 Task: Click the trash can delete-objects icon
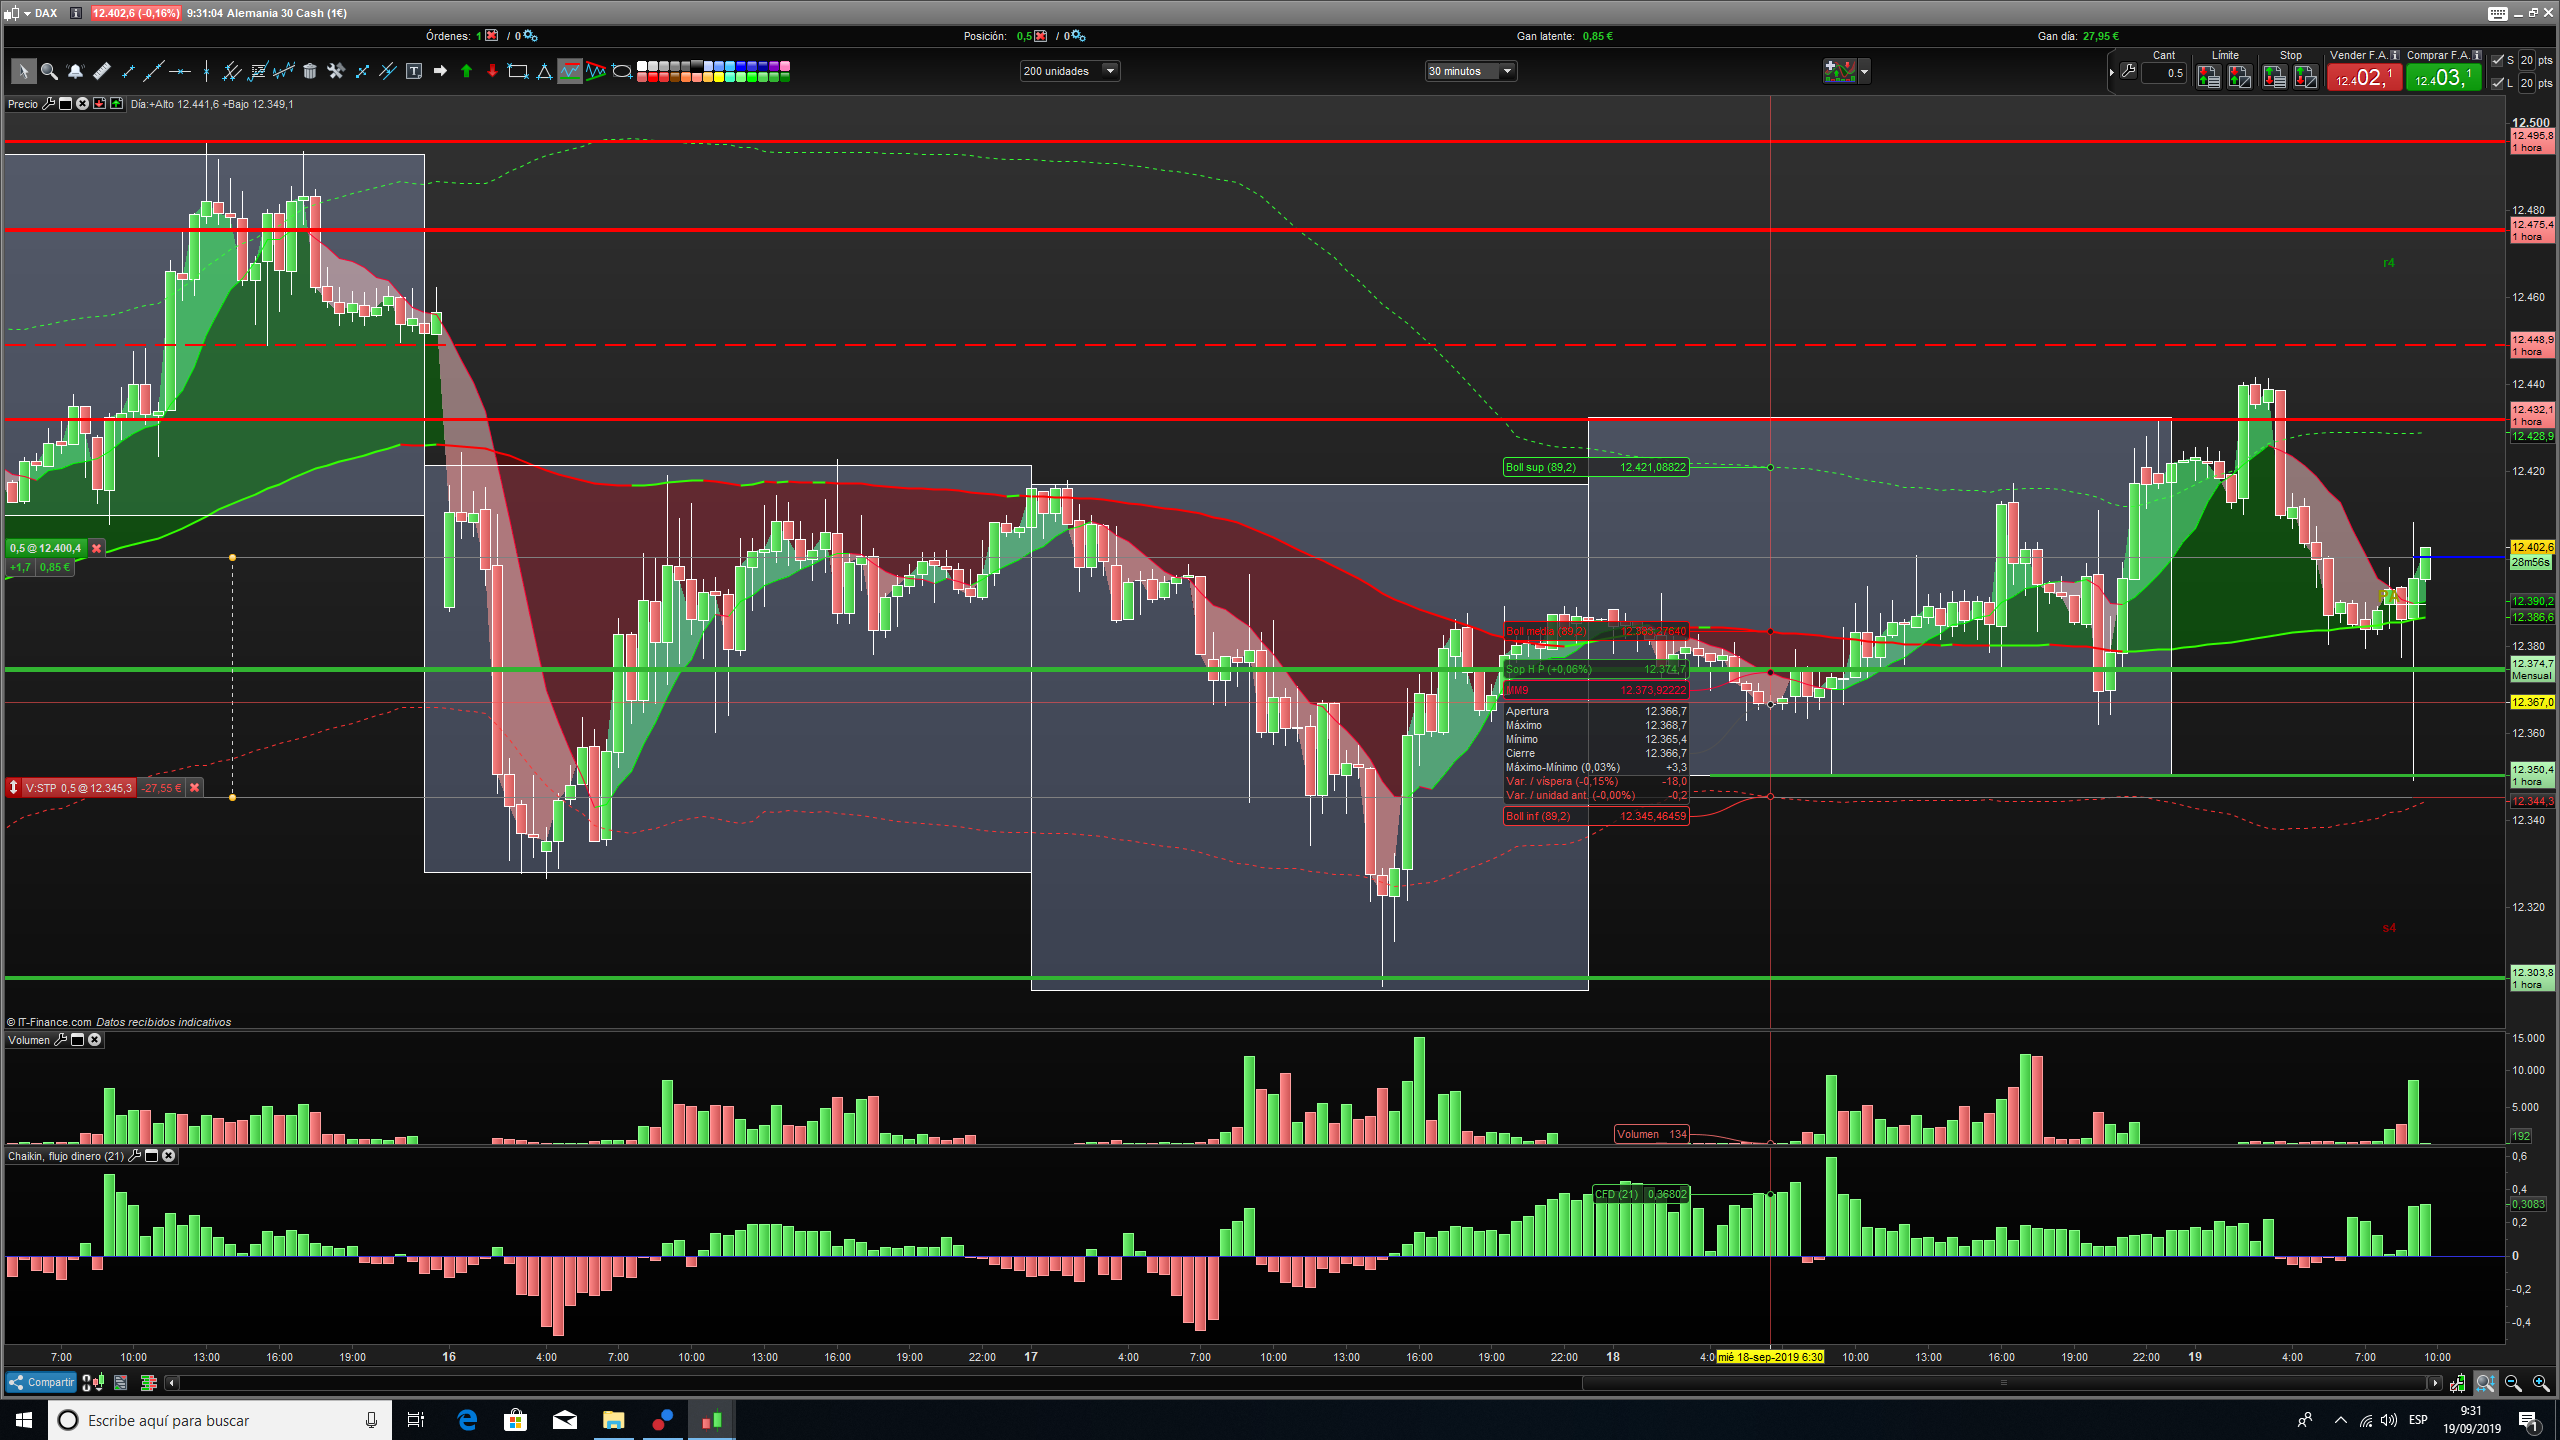[x=310, y=71]
